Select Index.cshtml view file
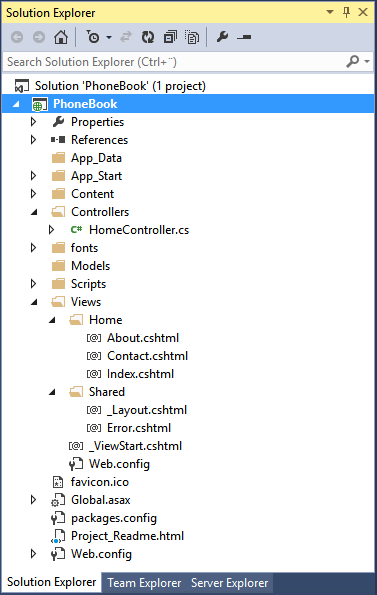Image resolution: width=377 pixels, height=595 pixels. tap(140, 374)
